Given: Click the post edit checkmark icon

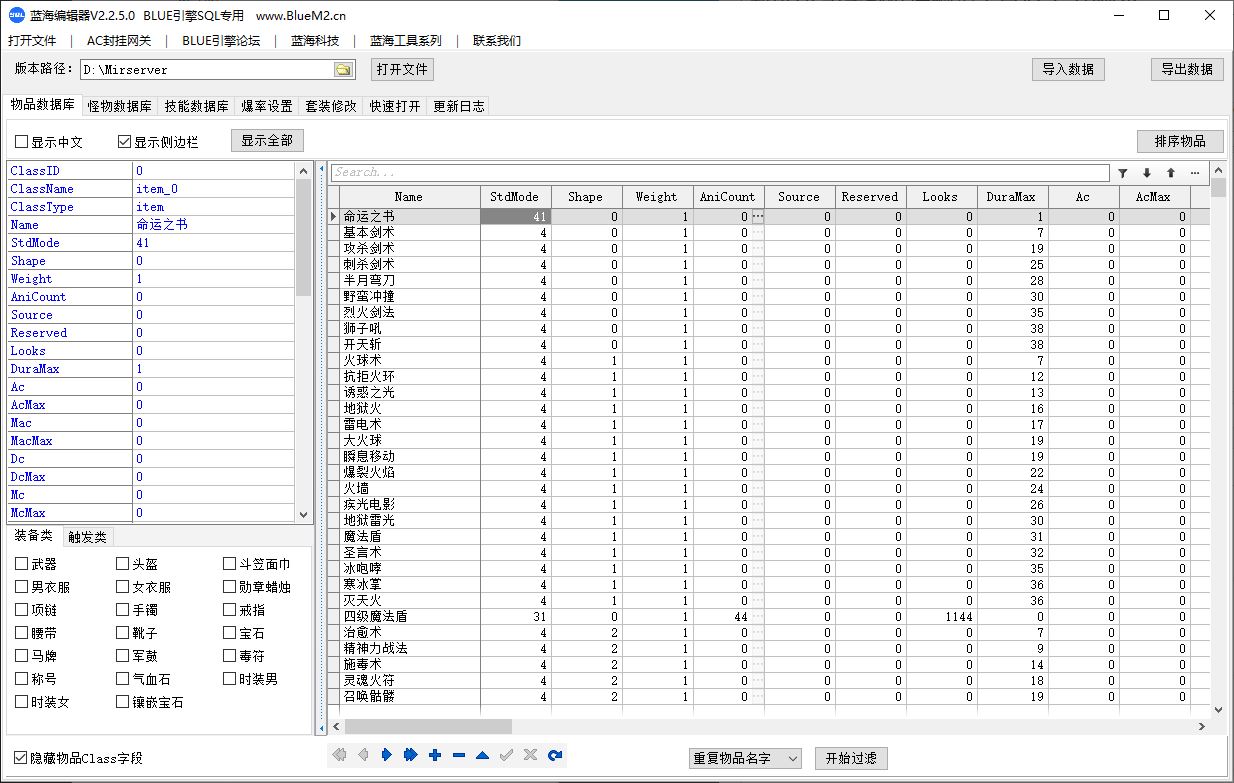Looking at the screenshot, I should click(x=507, y=755).
